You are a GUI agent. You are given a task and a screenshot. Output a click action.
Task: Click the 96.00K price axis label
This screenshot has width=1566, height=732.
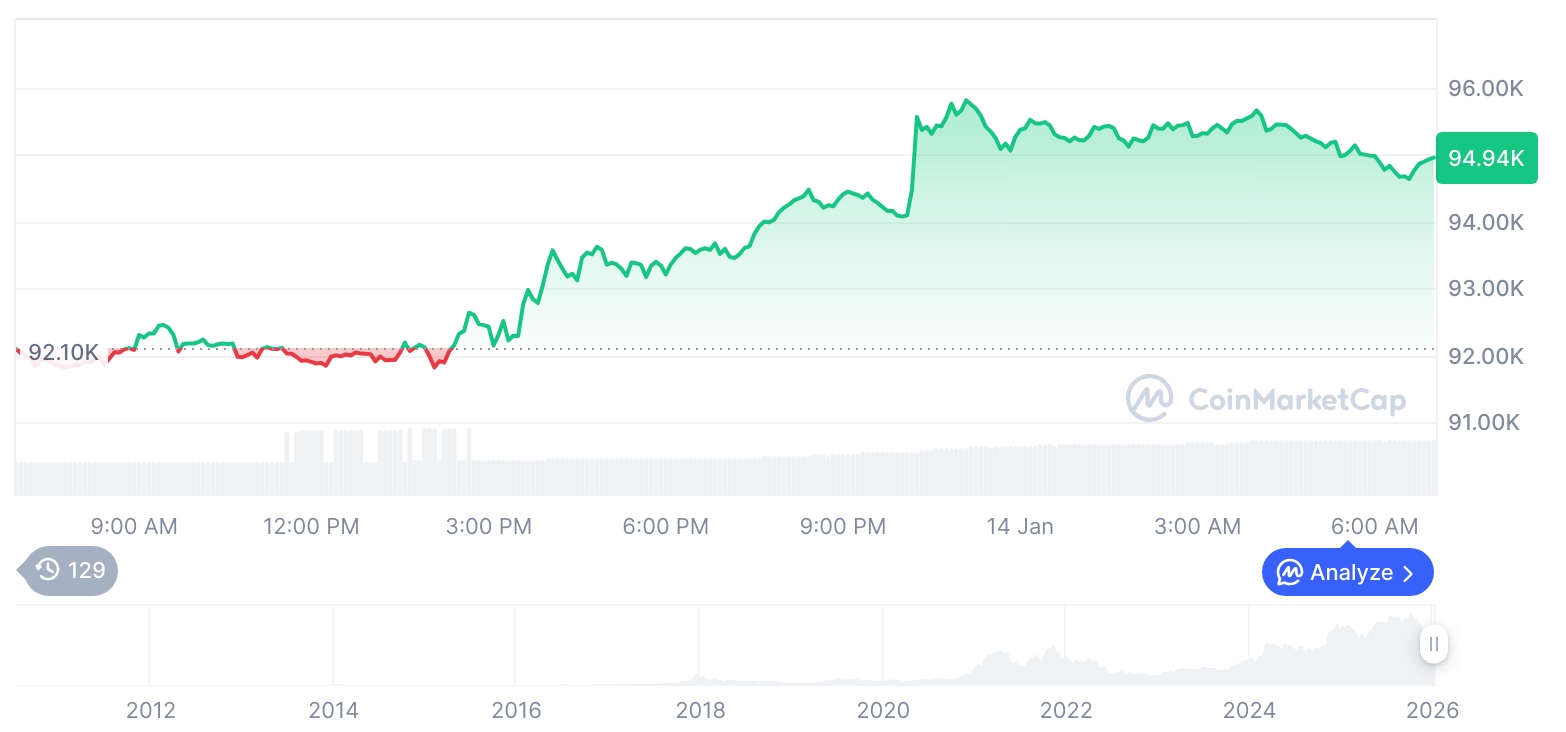1485,89
